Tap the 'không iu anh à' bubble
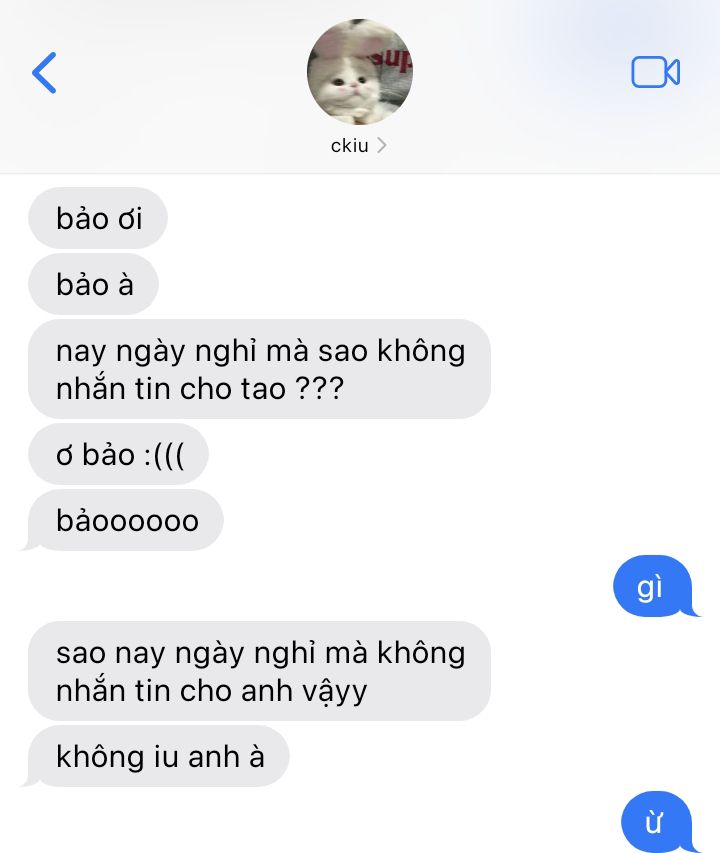 tap(158, 756)
